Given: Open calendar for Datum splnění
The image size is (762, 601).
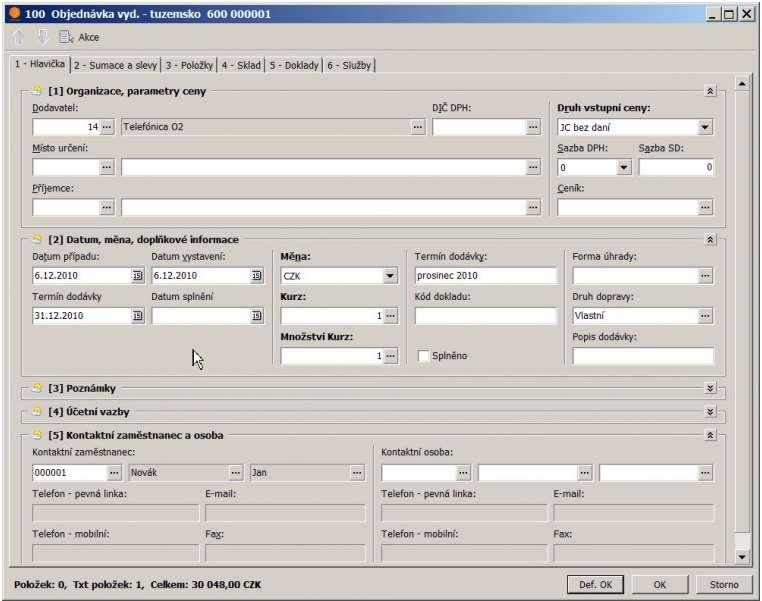Looking at the screenshot, I should 257,316.
